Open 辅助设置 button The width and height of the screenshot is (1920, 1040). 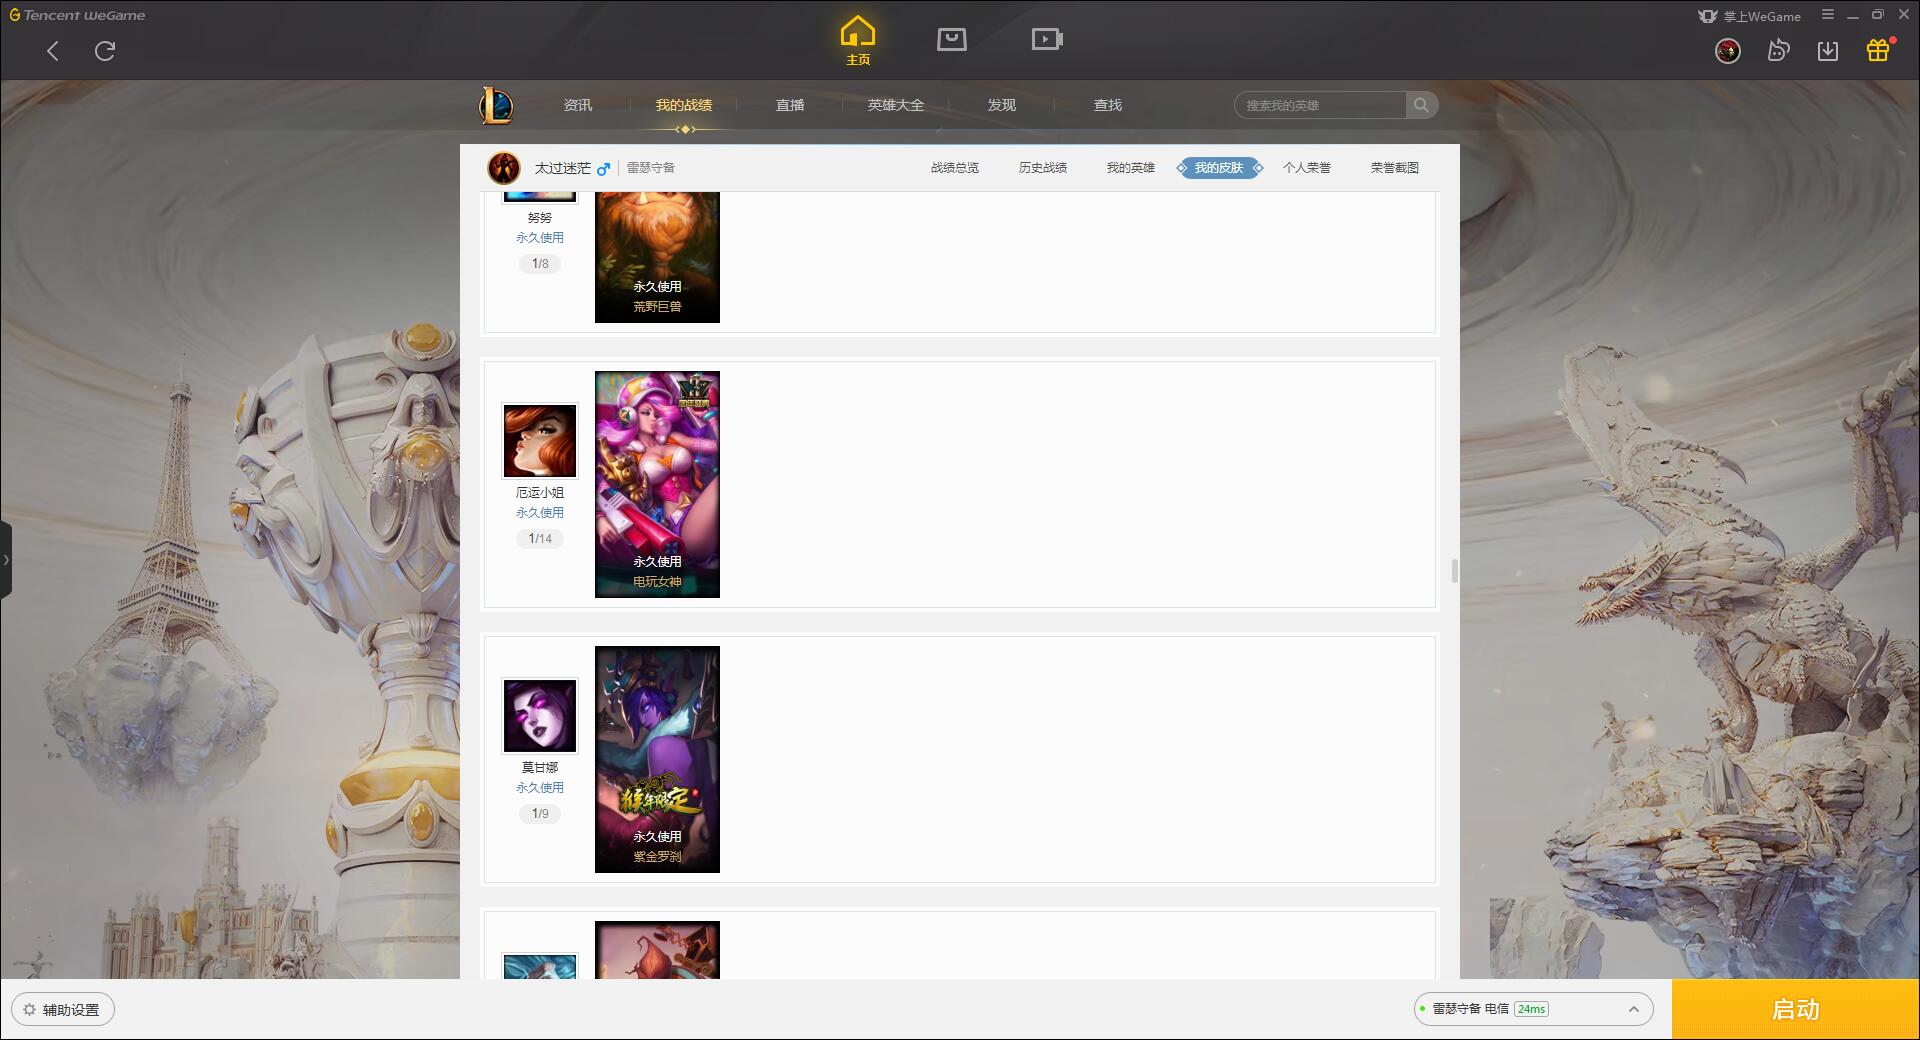63,1010
